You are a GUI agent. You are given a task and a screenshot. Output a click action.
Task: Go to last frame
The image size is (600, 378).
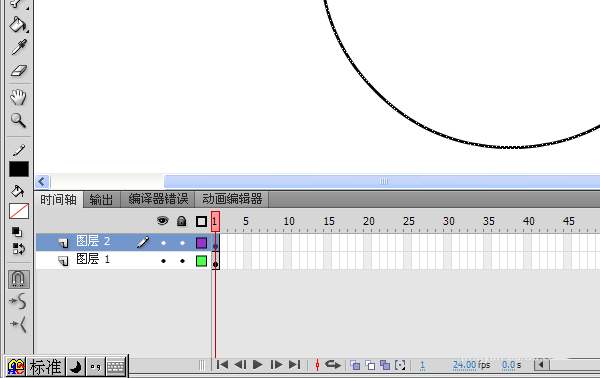pos(294,365)
